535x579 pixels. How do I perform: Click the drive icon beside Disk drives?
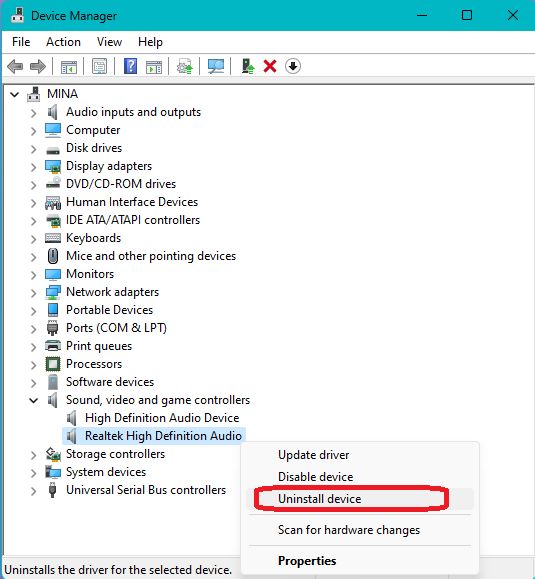pyautogui.click(x=53, y=150)
